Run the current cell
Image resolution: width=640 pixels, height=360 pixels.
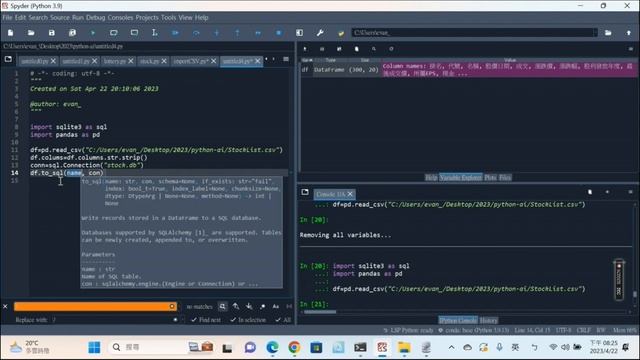pos(113,33)
